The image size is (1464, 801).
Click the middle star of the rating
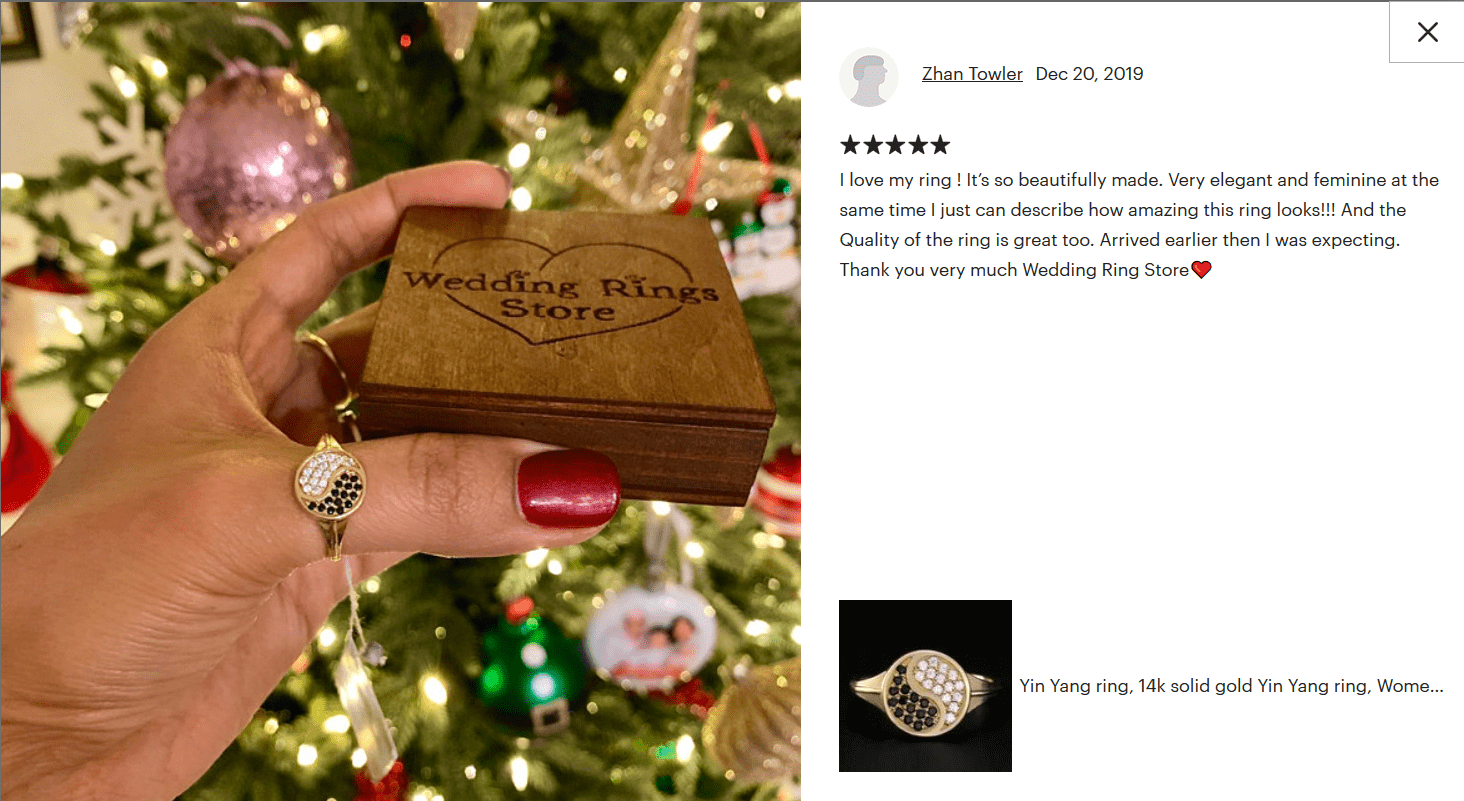point(895,145)
